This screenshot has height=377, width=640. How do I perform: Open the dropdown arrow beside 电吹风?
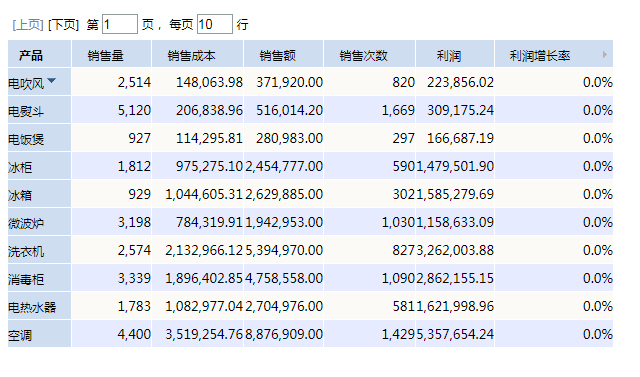click(51, 80)
